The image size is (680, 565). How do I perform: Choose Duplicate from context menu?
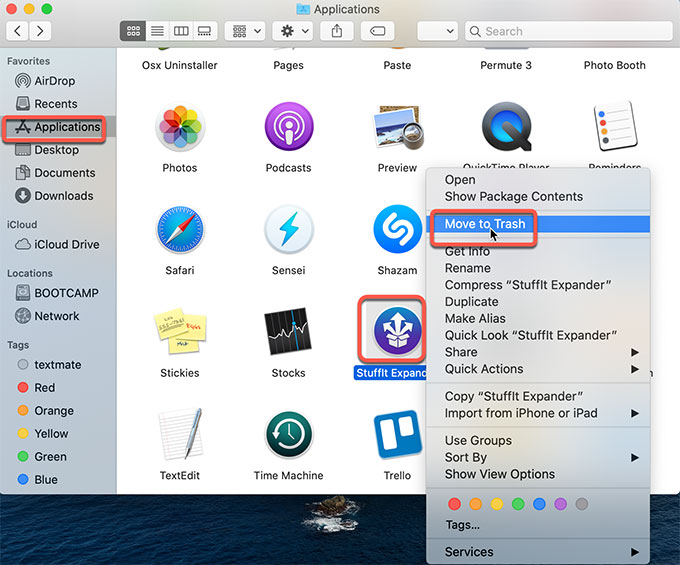coord(538,302)
